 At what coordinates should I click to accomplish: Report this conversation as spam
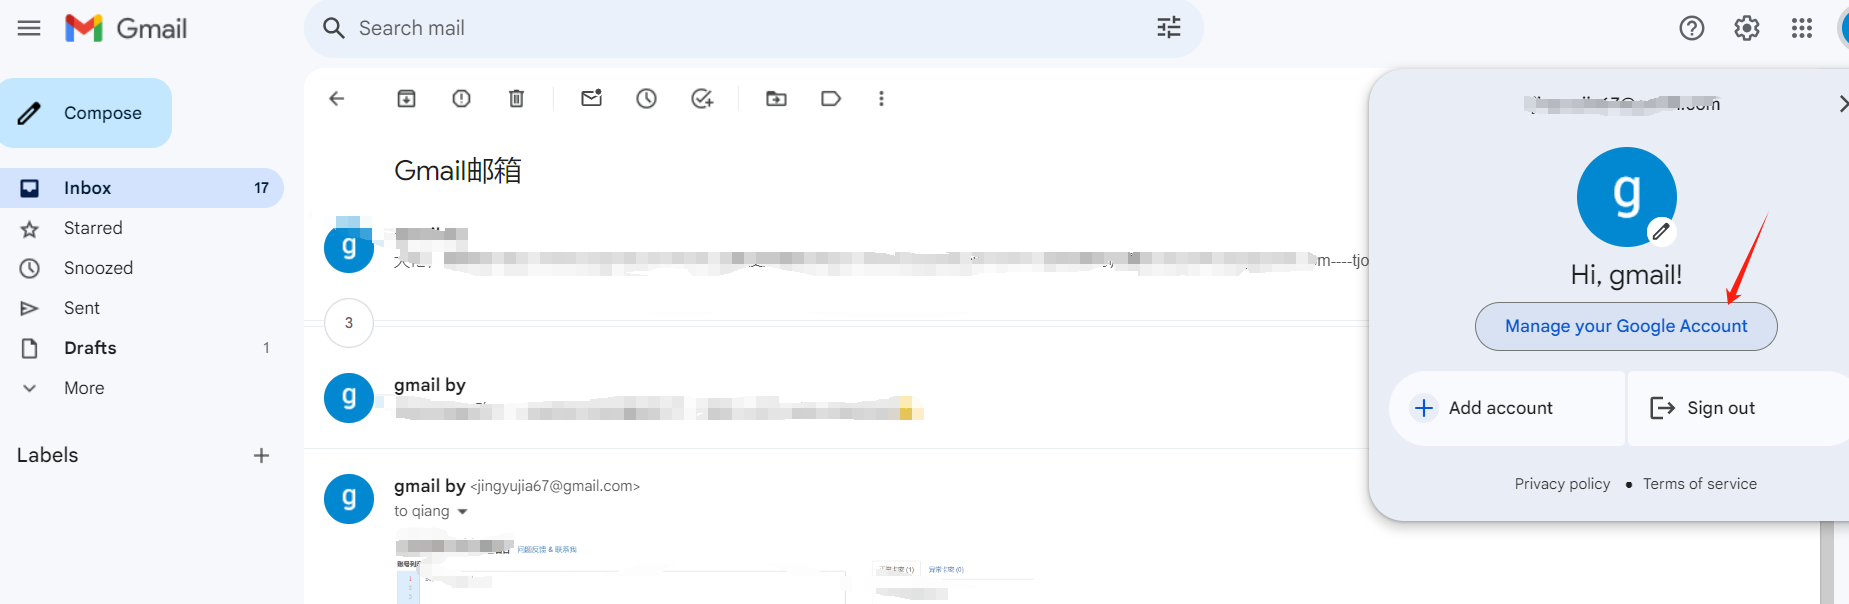(x=461, y=98)
